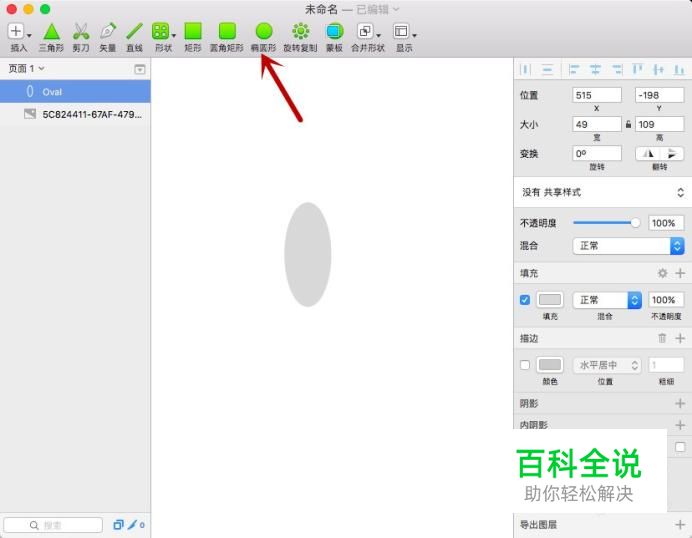Click the height field 109
This screenshot has height=538, width=692.
point(659,124)
